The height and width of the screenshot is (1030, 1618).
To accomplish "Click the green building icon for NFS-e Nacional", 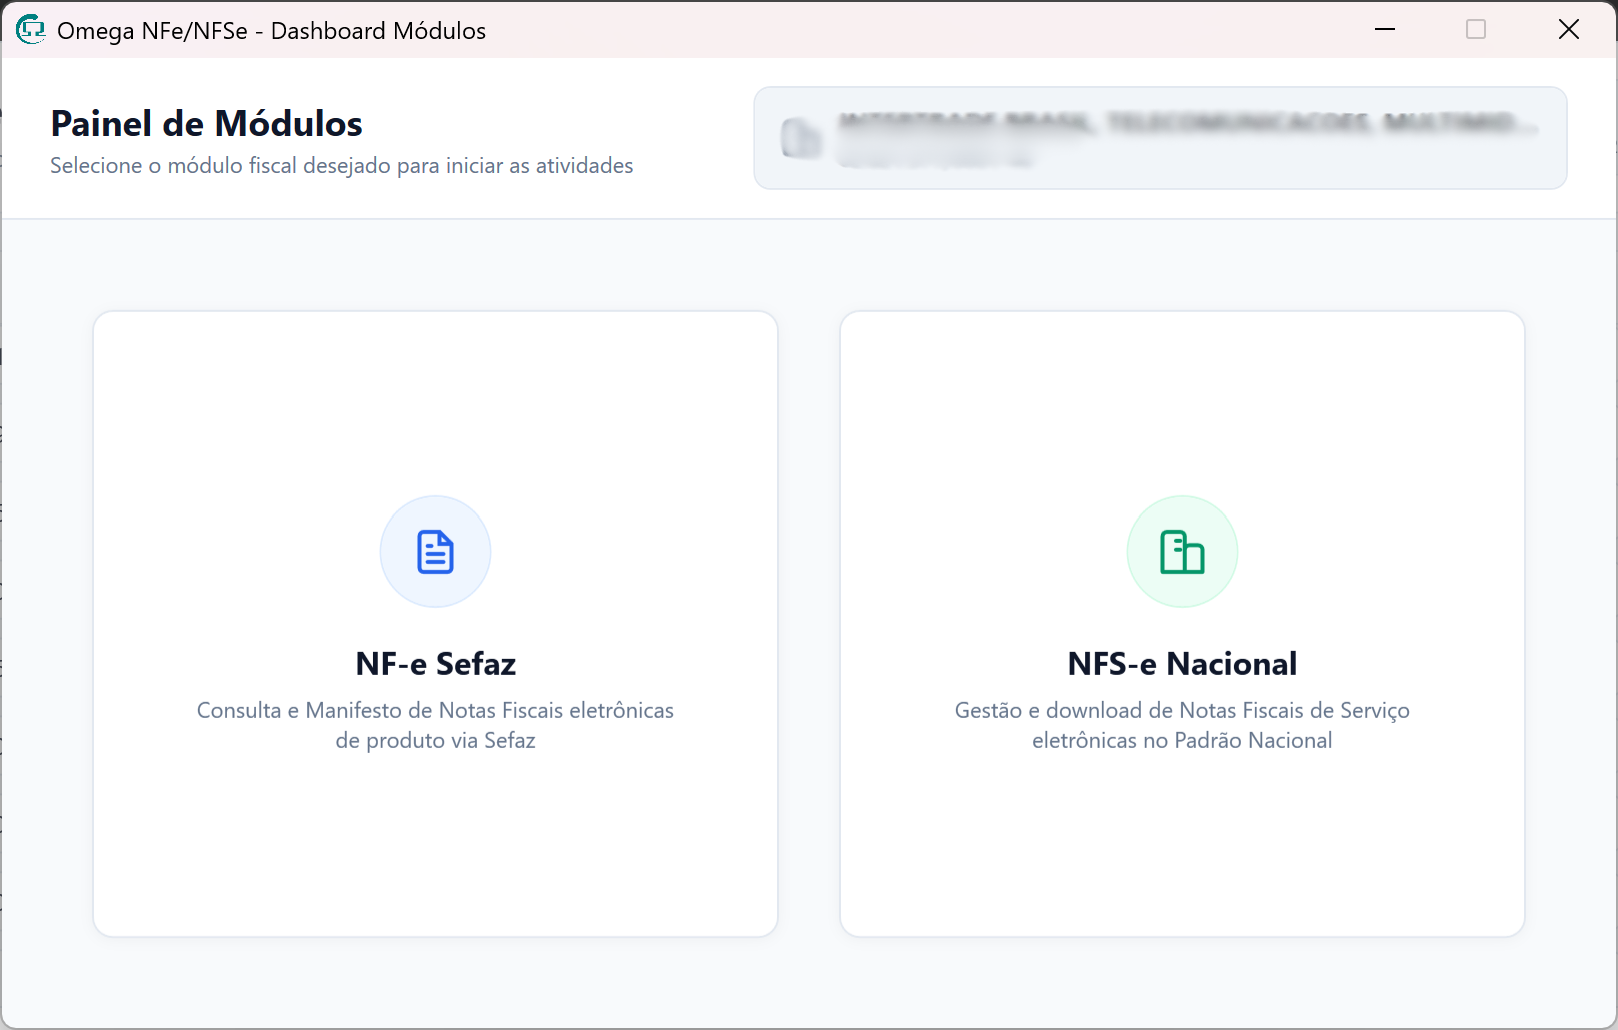I will (1182, 552).
